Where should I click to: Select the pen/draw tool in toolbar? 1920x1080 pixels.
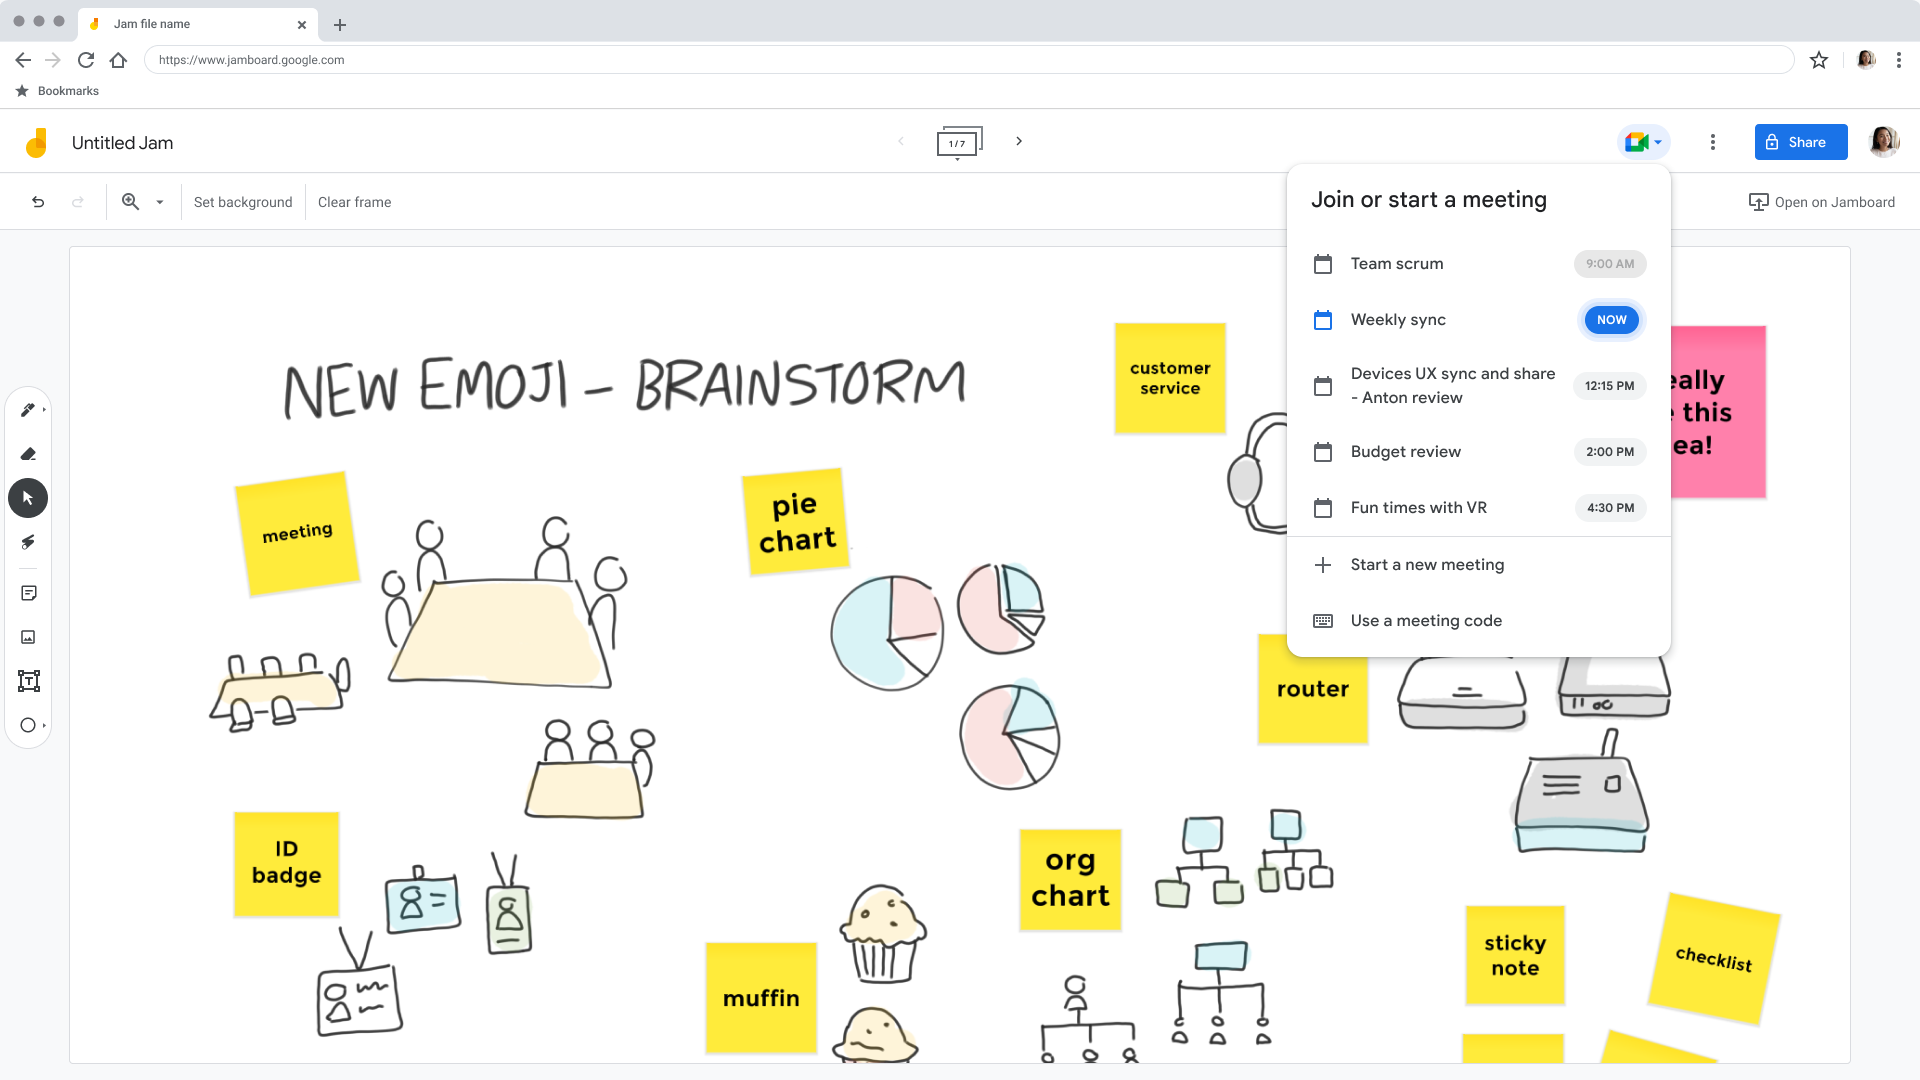click(28, 410)
